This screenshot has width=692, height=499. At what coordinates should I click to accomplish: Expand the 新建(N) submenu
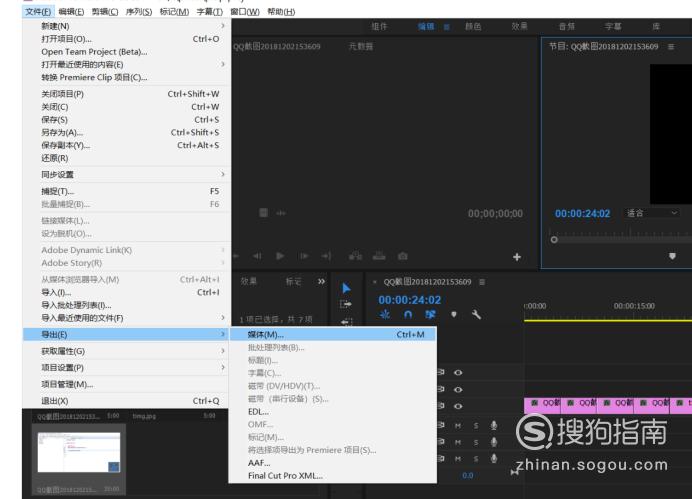pyautogui.click(x=126, y=26)
